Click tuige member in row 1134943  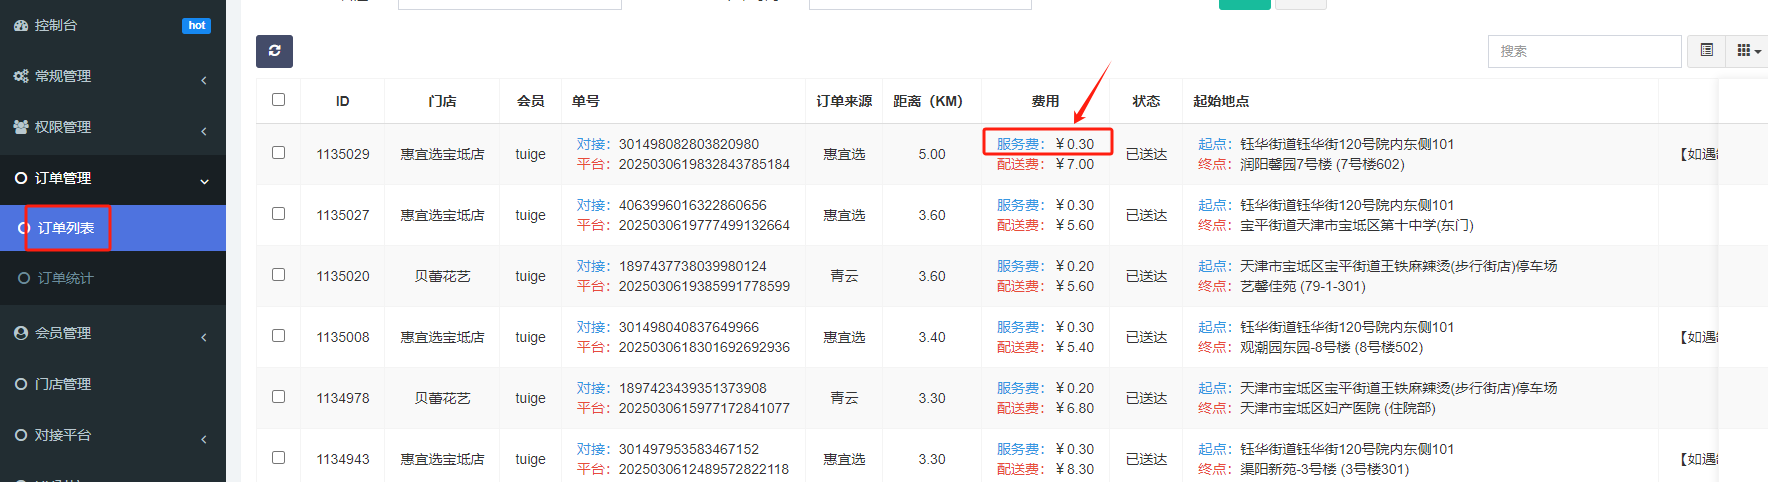530,459
